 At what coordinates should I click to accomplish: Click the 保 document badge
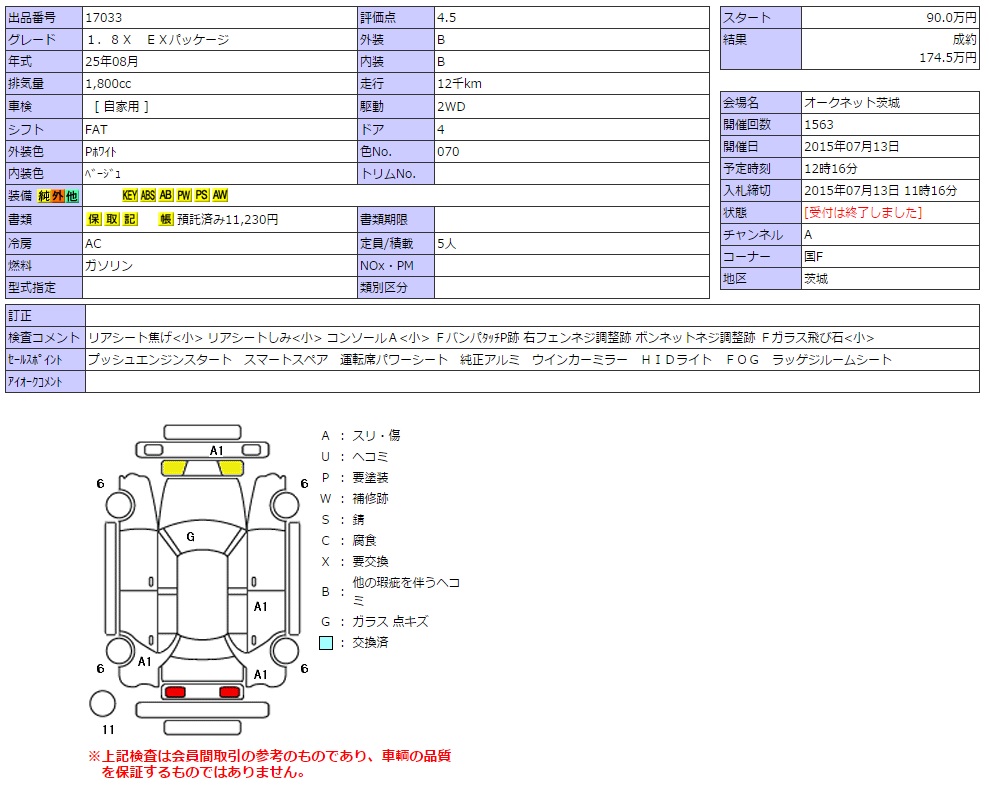coord(95,220)
